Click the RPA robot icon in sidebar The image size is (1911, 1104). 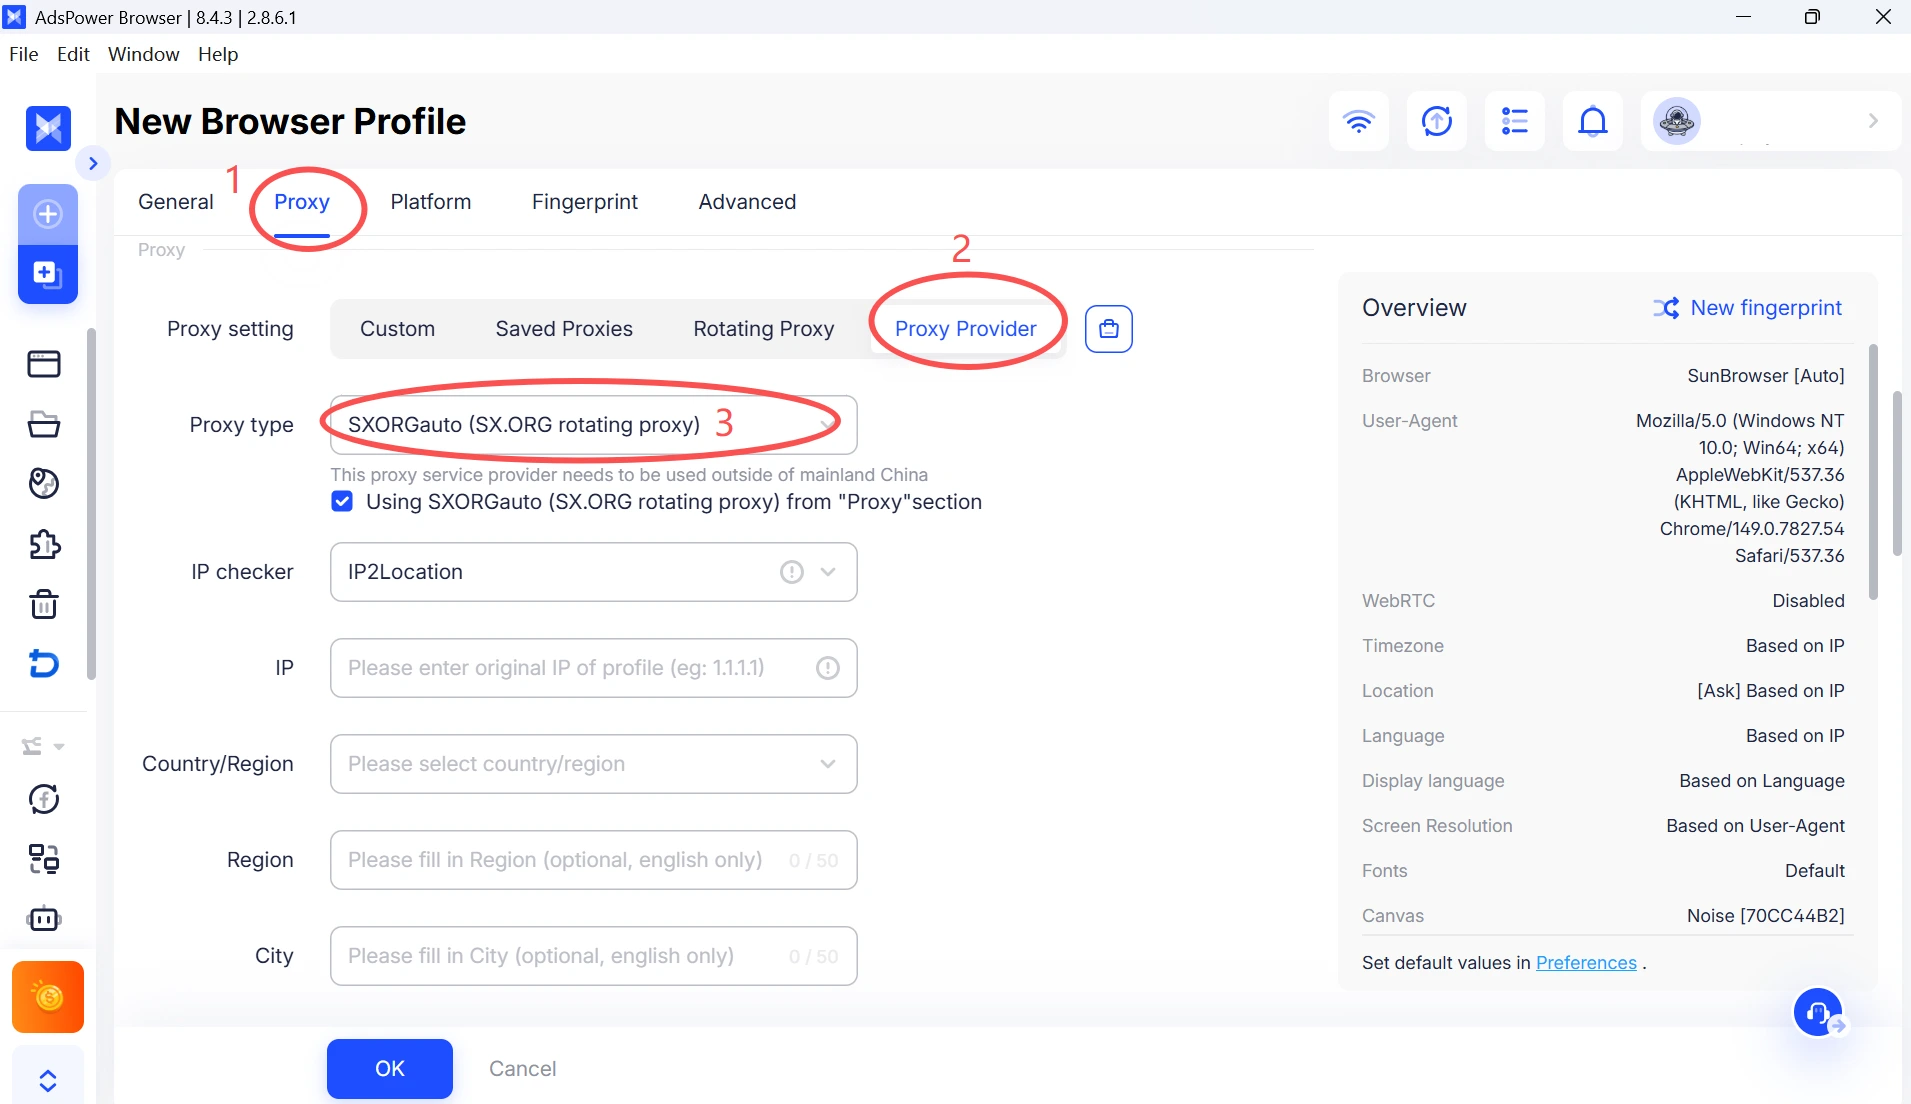click(44, 918)
